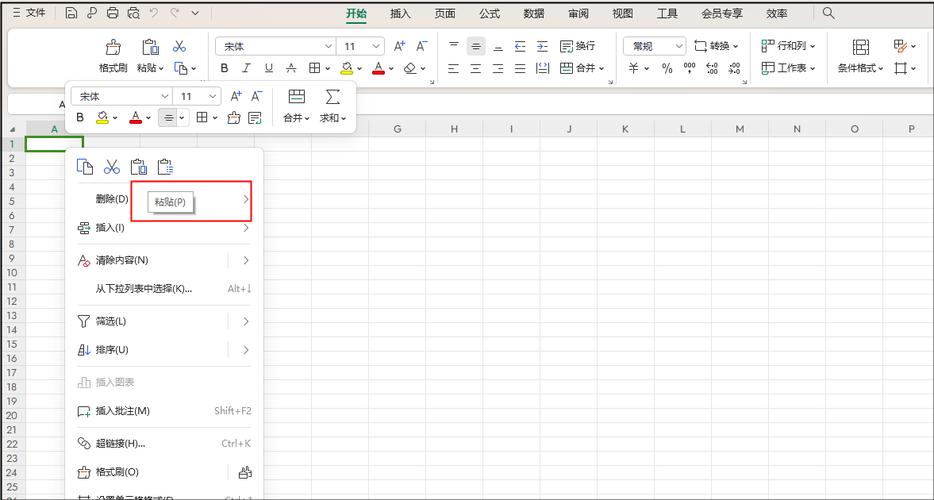Choose 从下拉列表中选择(K)... from context menu
The width and height of the screenshot is (934, 500).
[x=164, y=289]
